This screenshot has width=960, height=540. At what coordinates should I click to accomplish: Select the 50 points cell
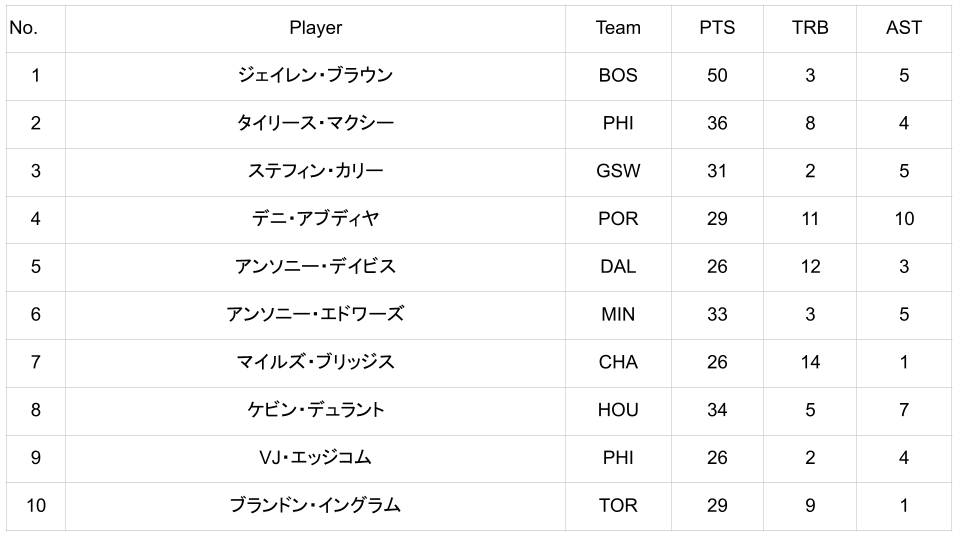(716, 76)
